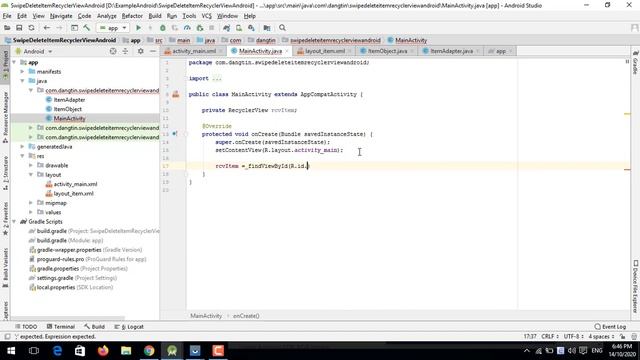This screenshot has width=640, height=360.
Task: Open Project panel gear settings
Action: pos(140,51)
